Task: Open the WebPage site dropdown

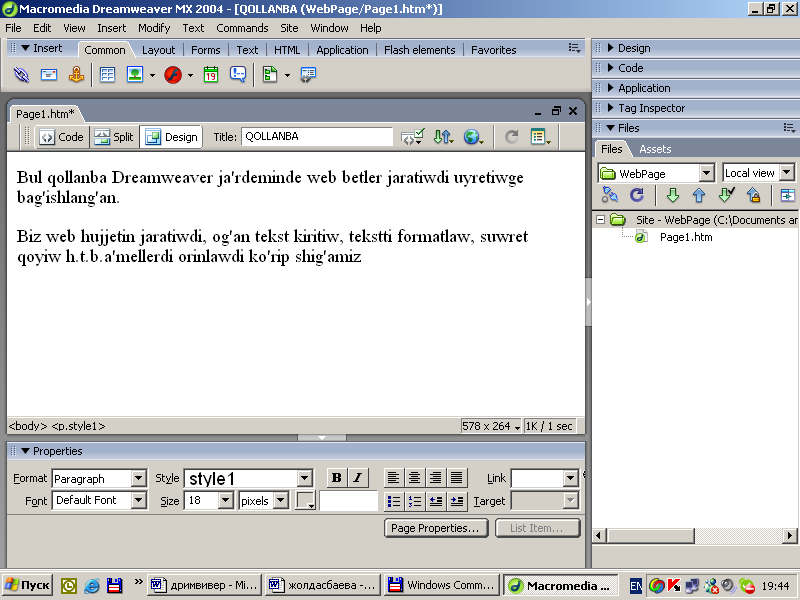Action: (x=706, y=173)
